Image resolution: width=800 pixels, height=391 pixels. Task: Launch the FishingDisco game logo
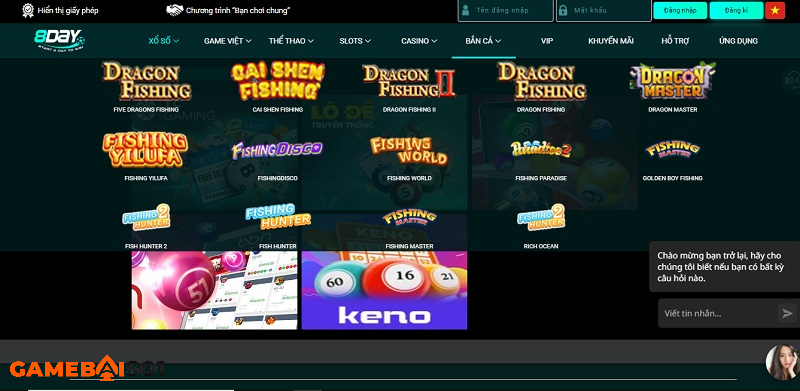277,150
